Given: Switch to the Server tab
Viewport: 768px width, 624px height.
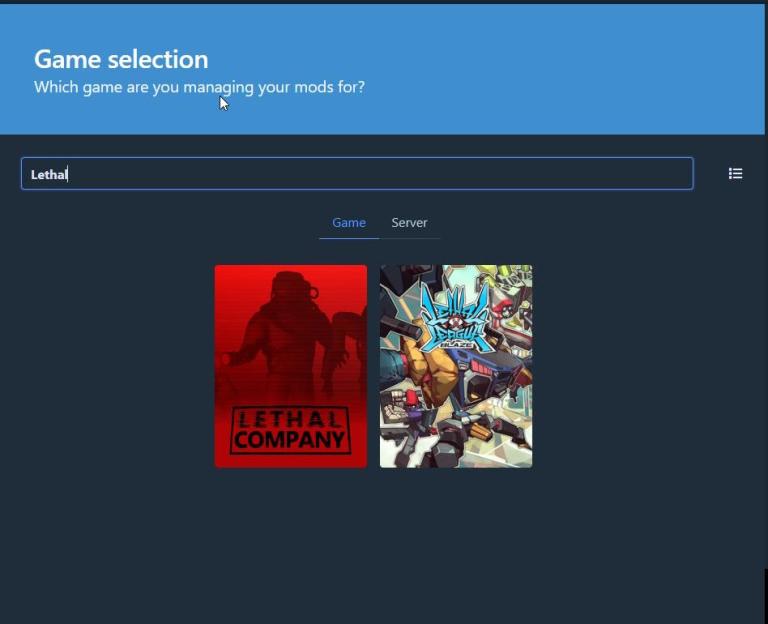Looking at the screenshot, I should pos(409,223).
